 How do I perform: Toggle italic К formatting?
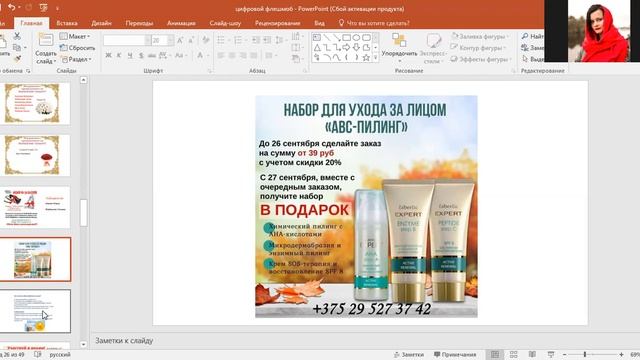coord(119,55)
